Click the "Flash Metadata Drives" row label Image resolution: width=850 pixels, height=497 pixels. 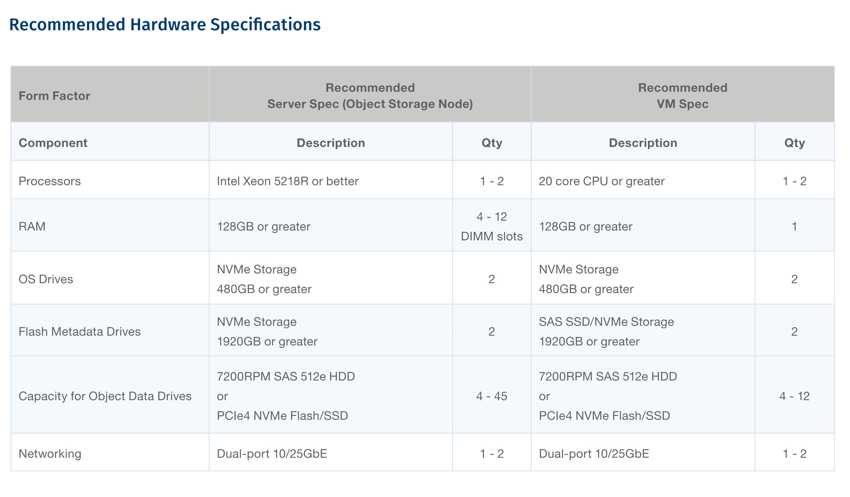(80, 331)
